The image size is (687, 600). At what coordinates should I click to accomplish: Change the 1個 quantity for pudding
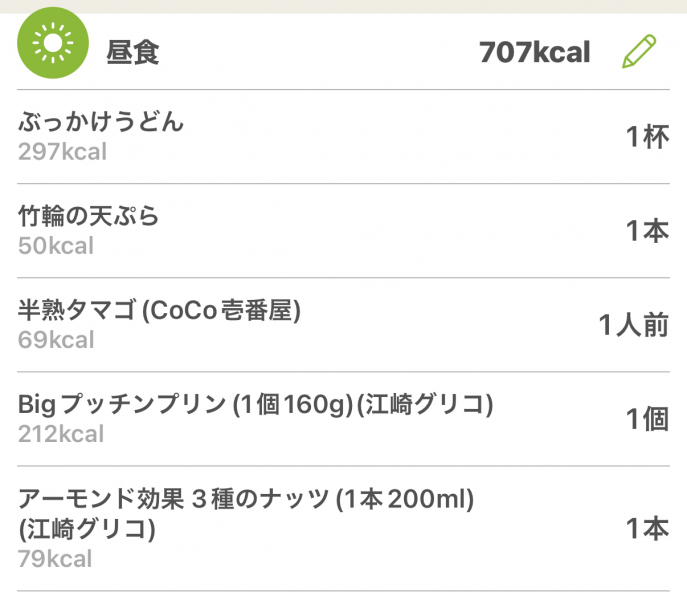[x=647, y=419]
